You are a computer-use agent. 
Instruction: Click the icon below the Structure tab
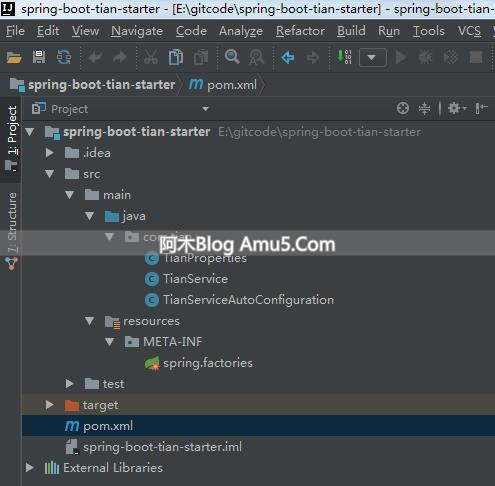pyautogui.click(x=11, y=264)
